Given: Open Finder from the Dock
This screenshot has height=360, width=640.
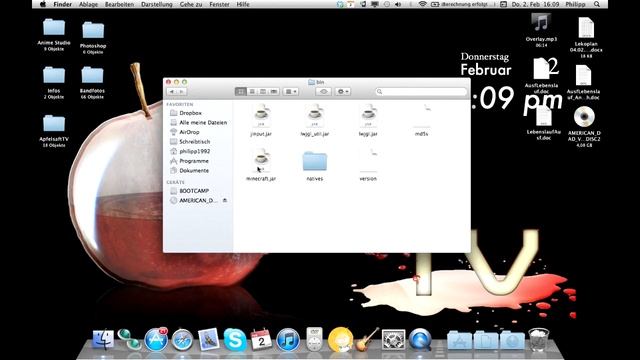Looking at the screenshot, I should [103, 340].
